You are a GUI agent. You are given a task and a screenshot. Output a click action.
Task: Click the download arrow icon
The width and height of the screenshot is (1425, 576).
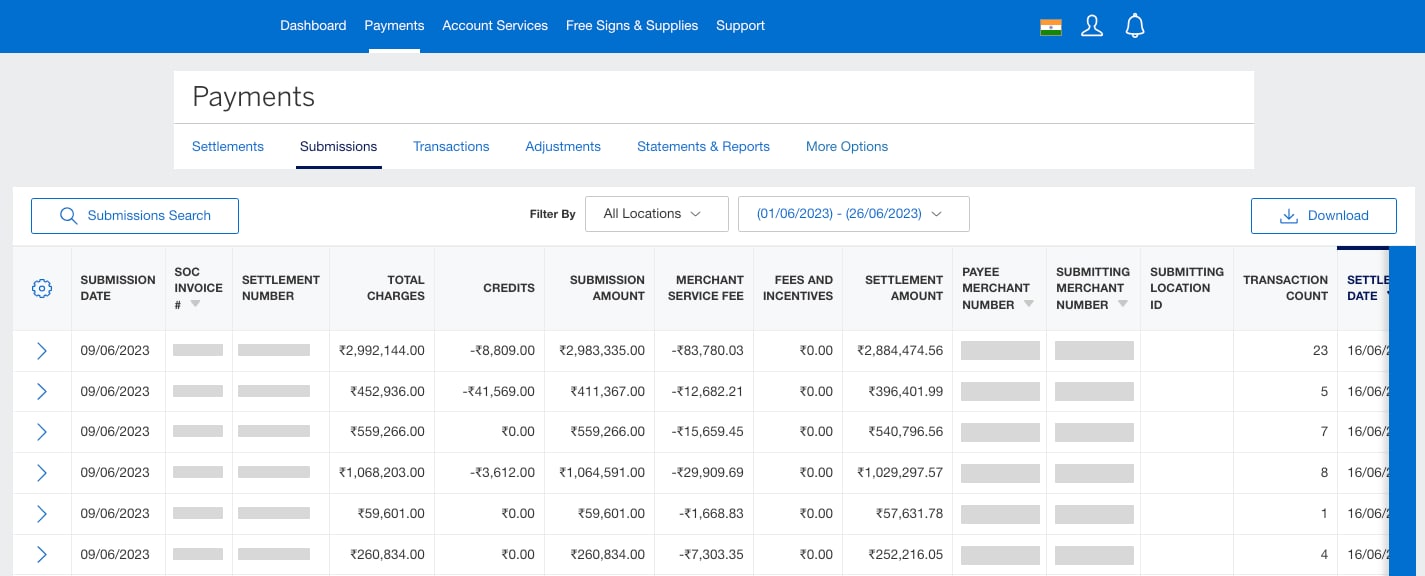tap(1288, 215)
